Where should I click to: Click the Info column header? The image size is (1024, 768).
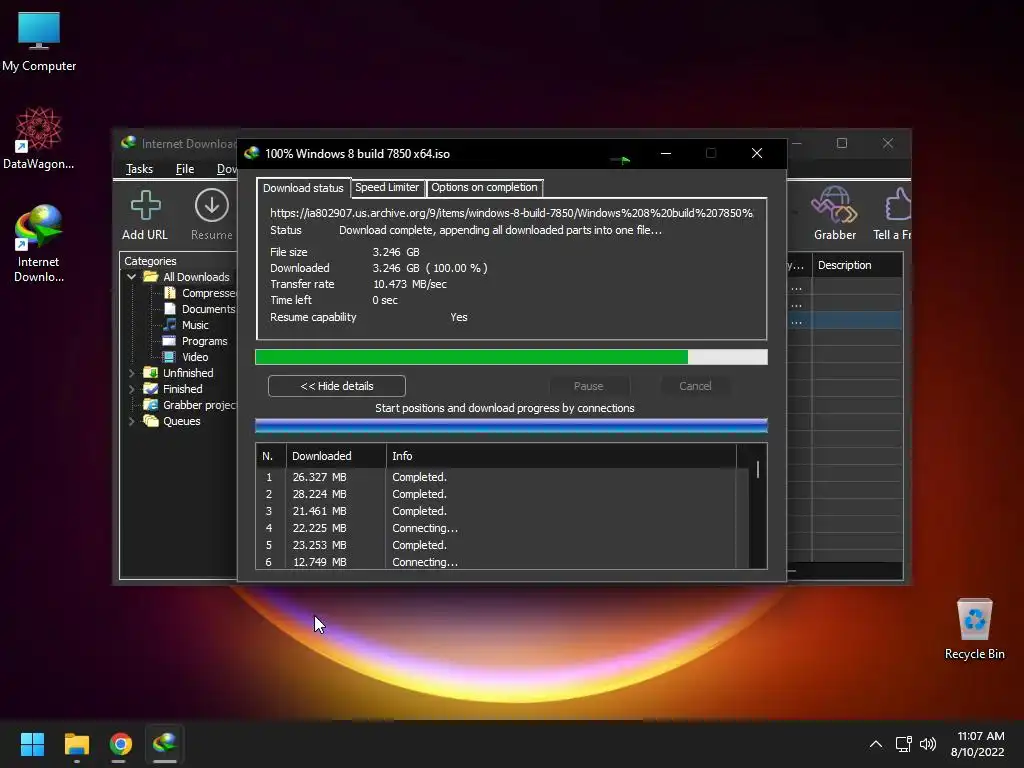(x=561, y=456)
